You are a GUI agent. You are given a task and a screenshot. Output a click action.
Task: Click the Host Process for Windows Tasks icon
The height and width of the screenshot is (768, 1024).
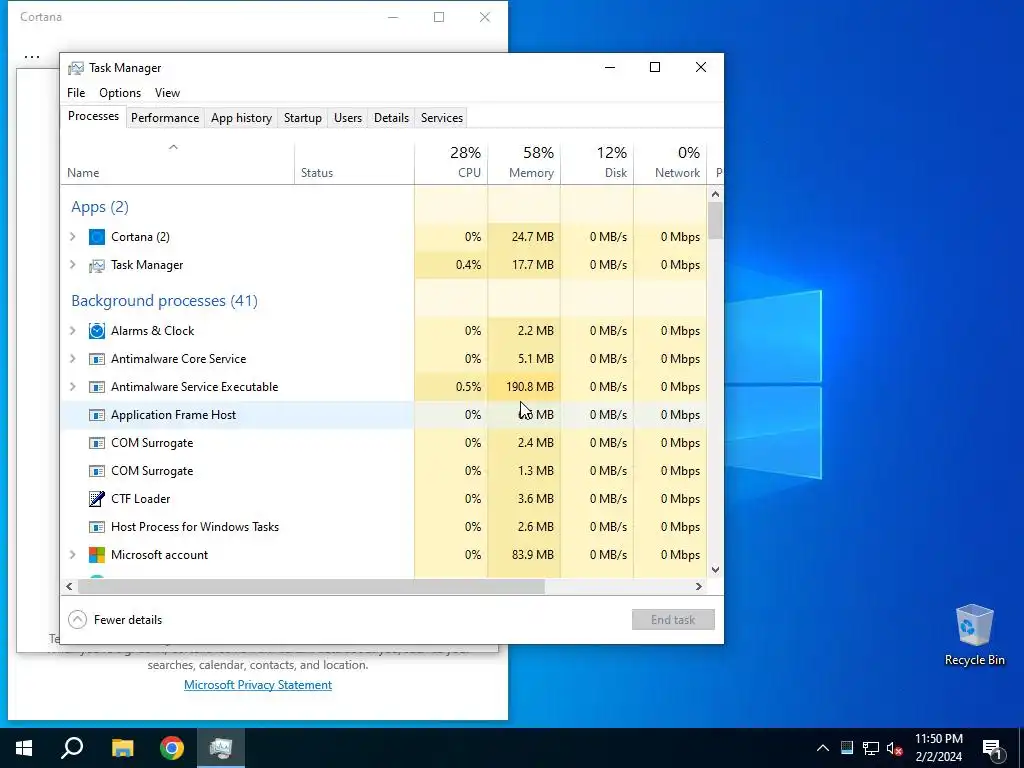97,527
